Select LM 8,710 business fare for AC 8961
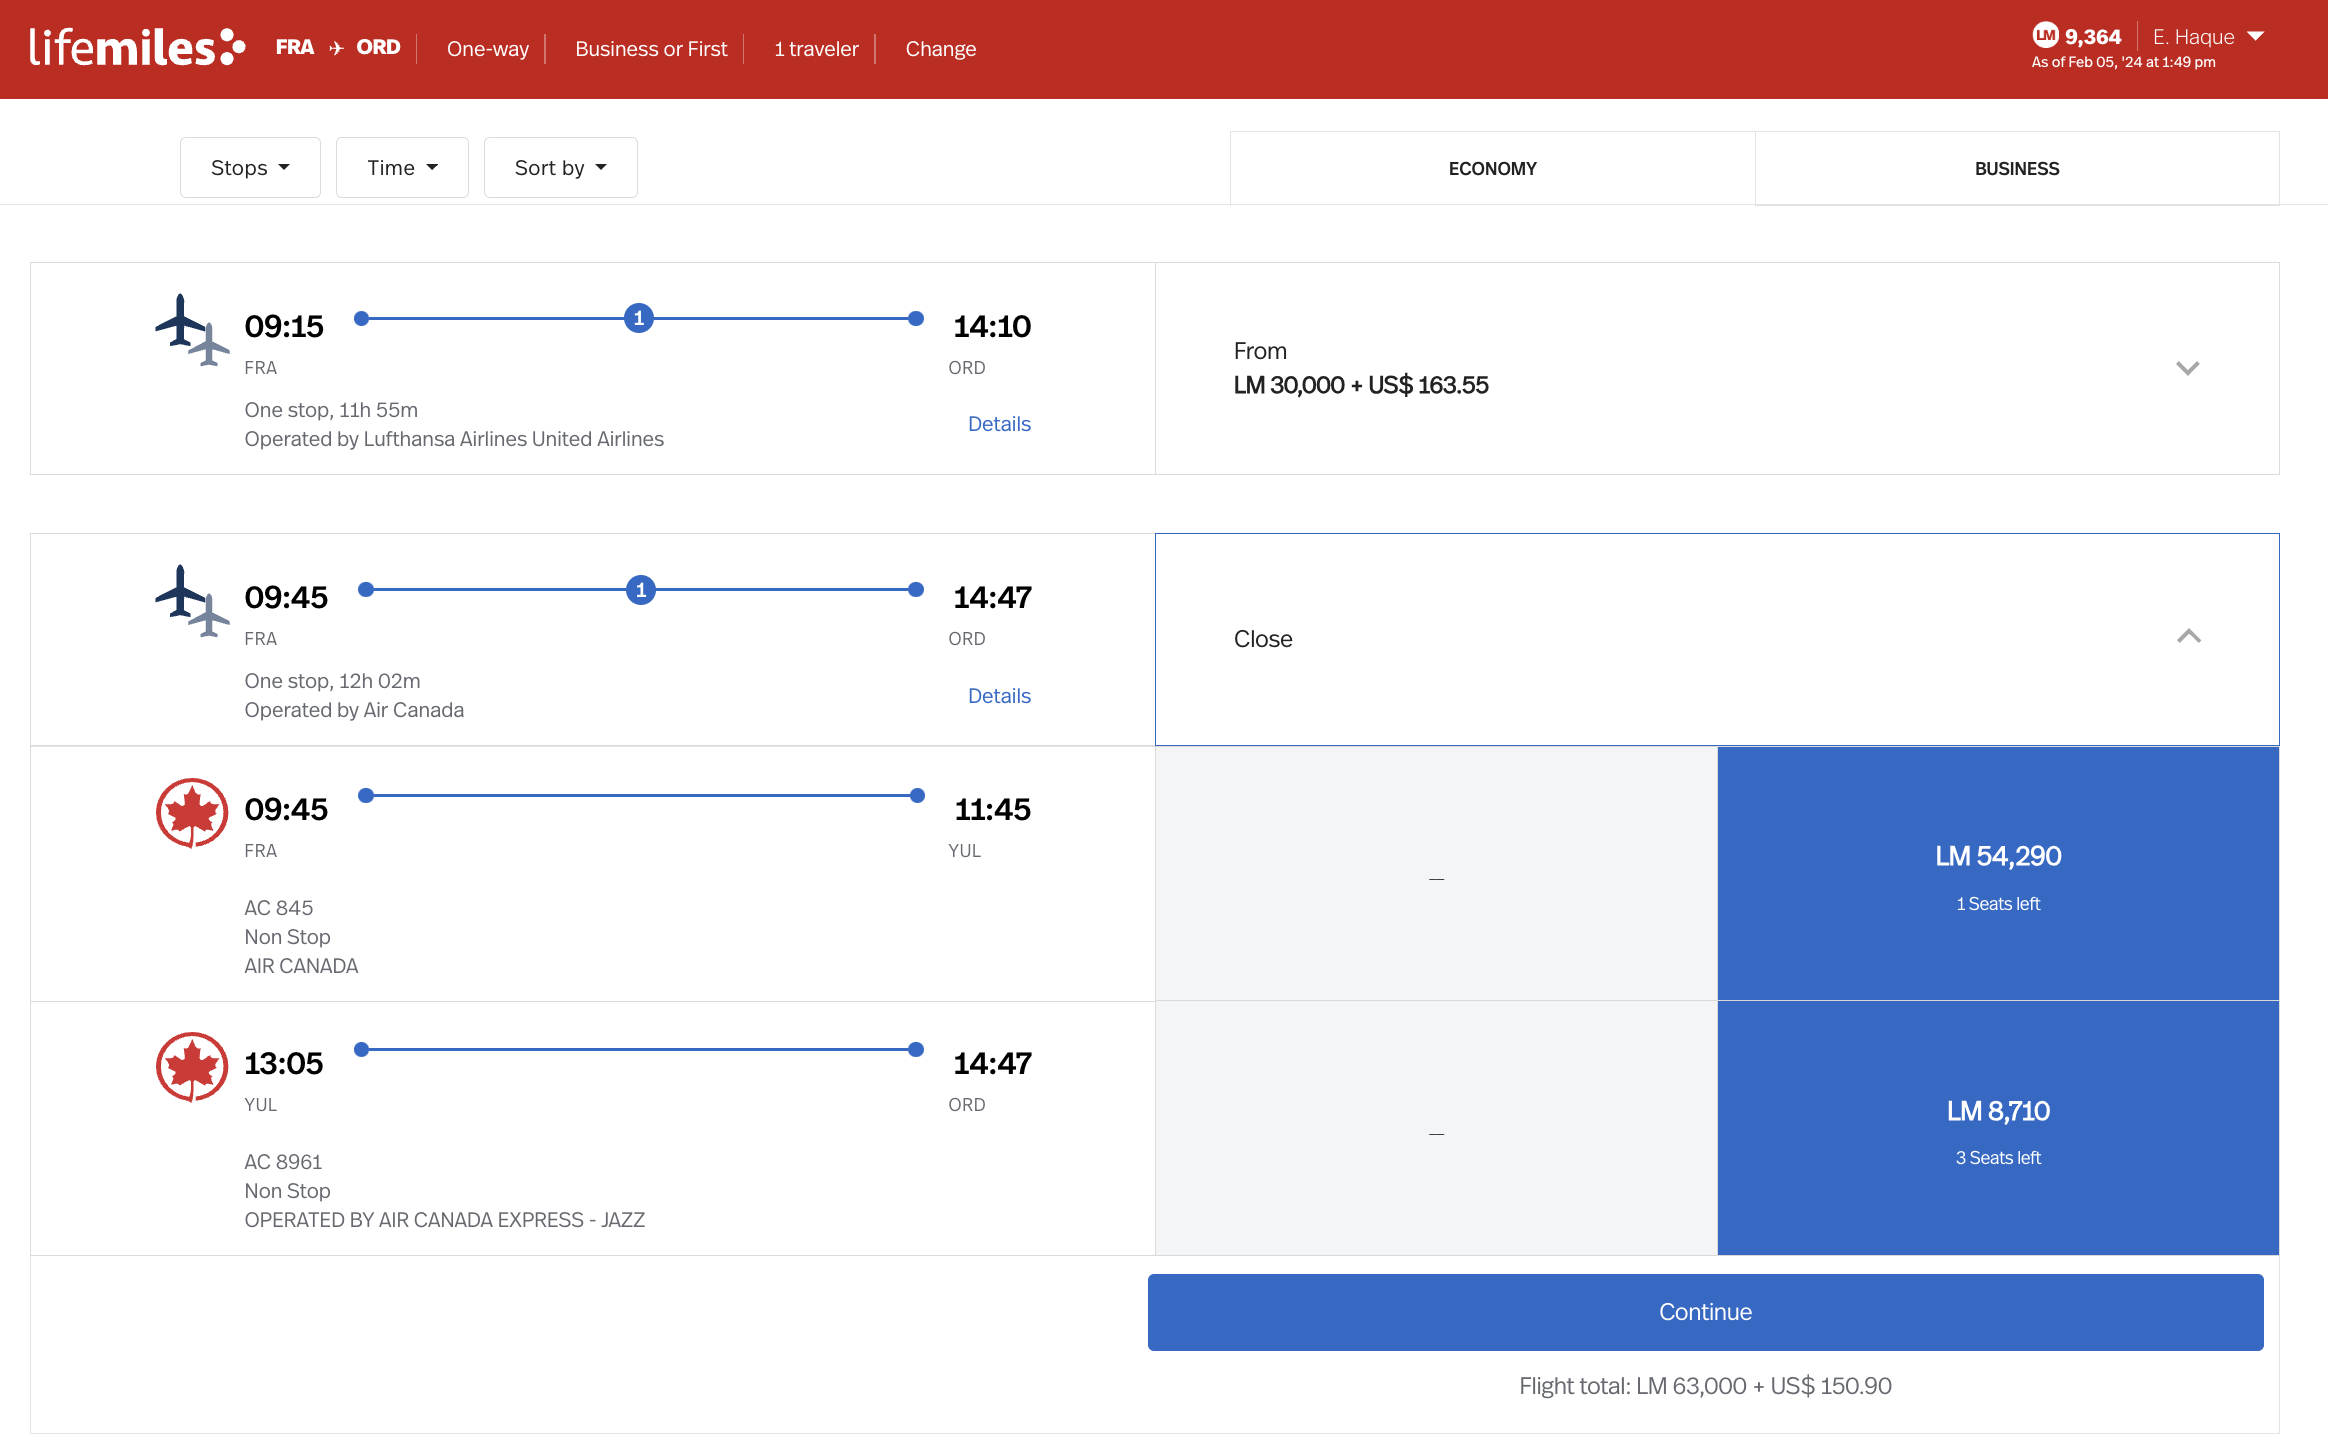 click(1998, 1128)
